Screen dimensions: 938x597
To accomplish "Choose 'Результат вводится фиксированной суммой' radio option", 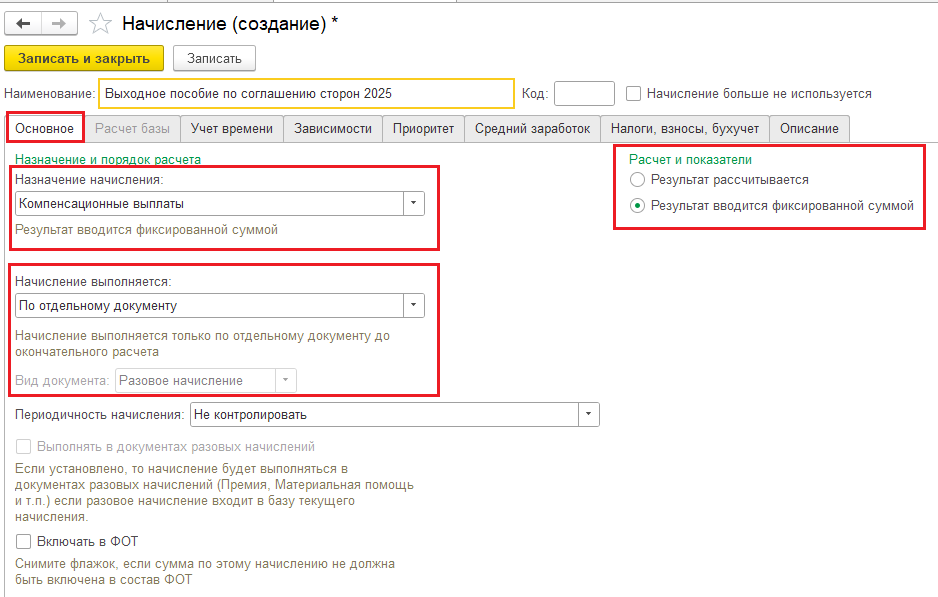I will (x=637, y=206).
